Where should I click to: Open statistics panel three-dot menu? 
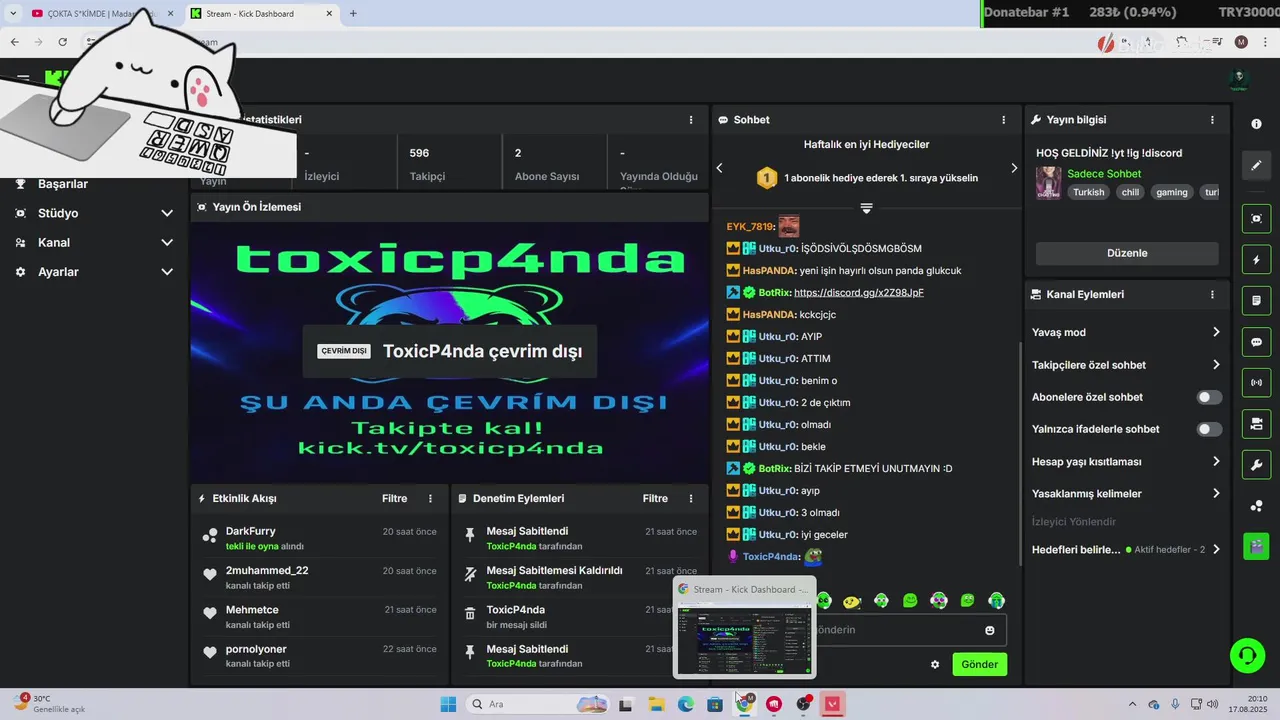tap(691, 120)
